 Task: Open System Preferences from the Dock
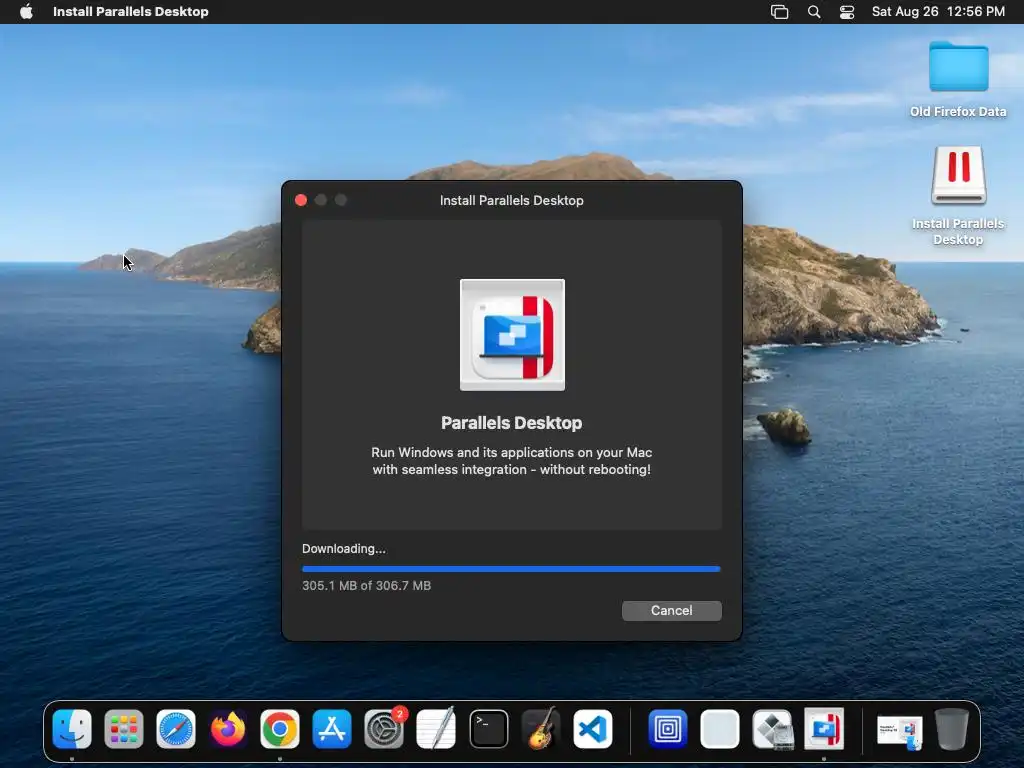point(384,729)
